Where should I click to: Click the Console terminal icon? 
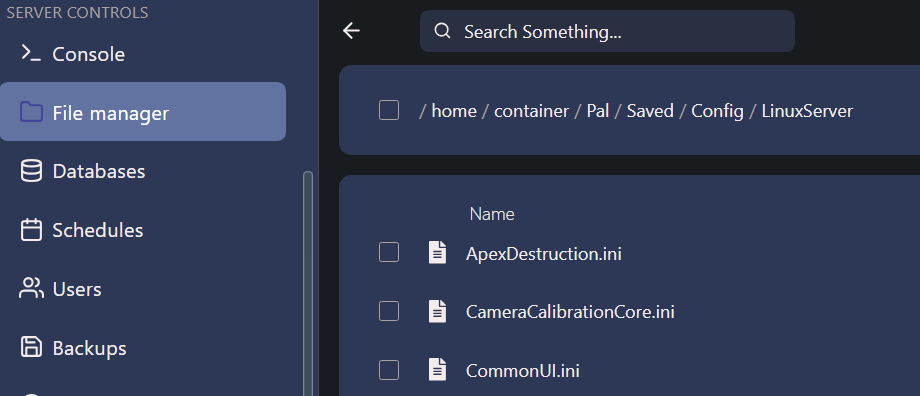click(31, 53)
